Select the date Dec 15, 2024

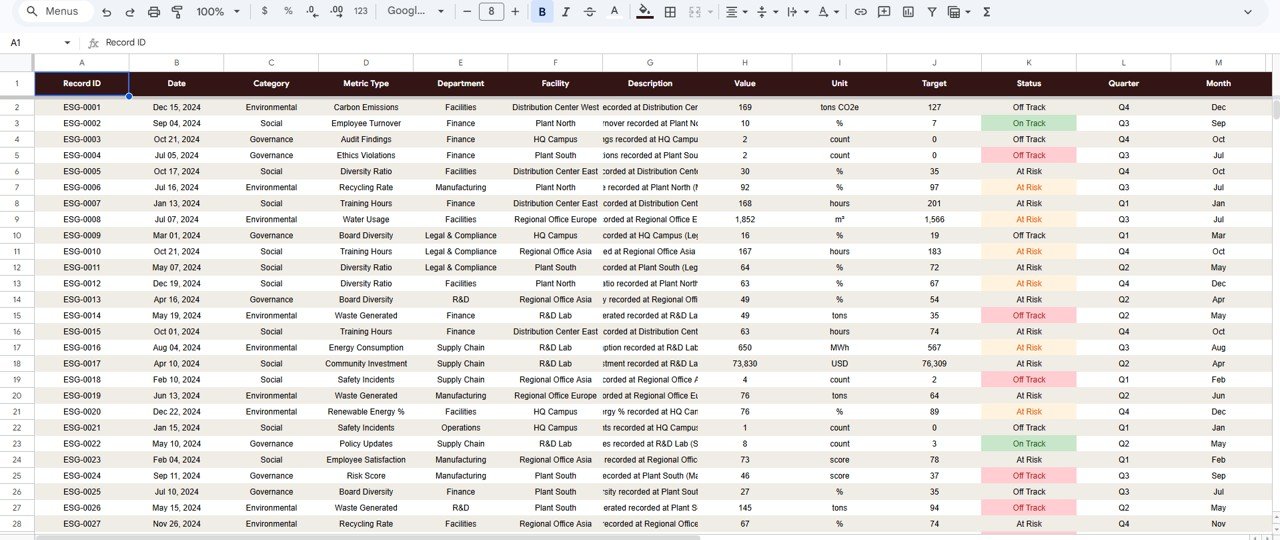coord(177,107)
